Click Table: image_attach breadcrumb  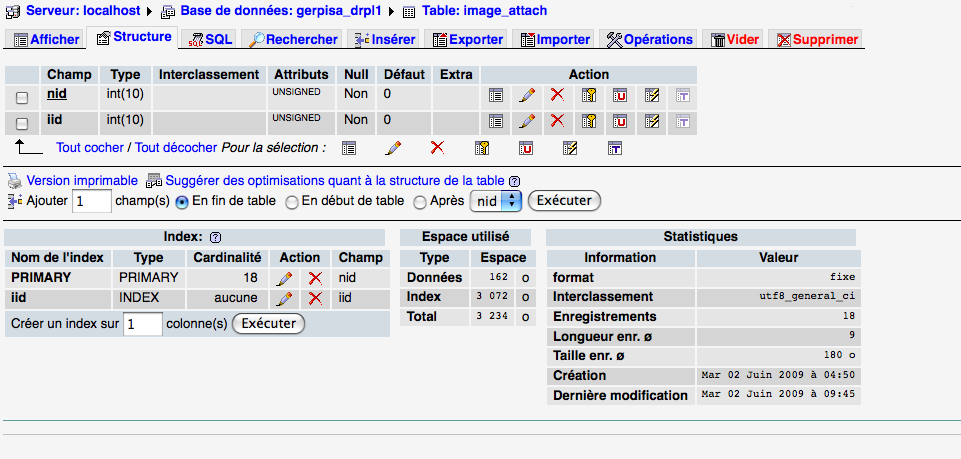click(485, 10)
